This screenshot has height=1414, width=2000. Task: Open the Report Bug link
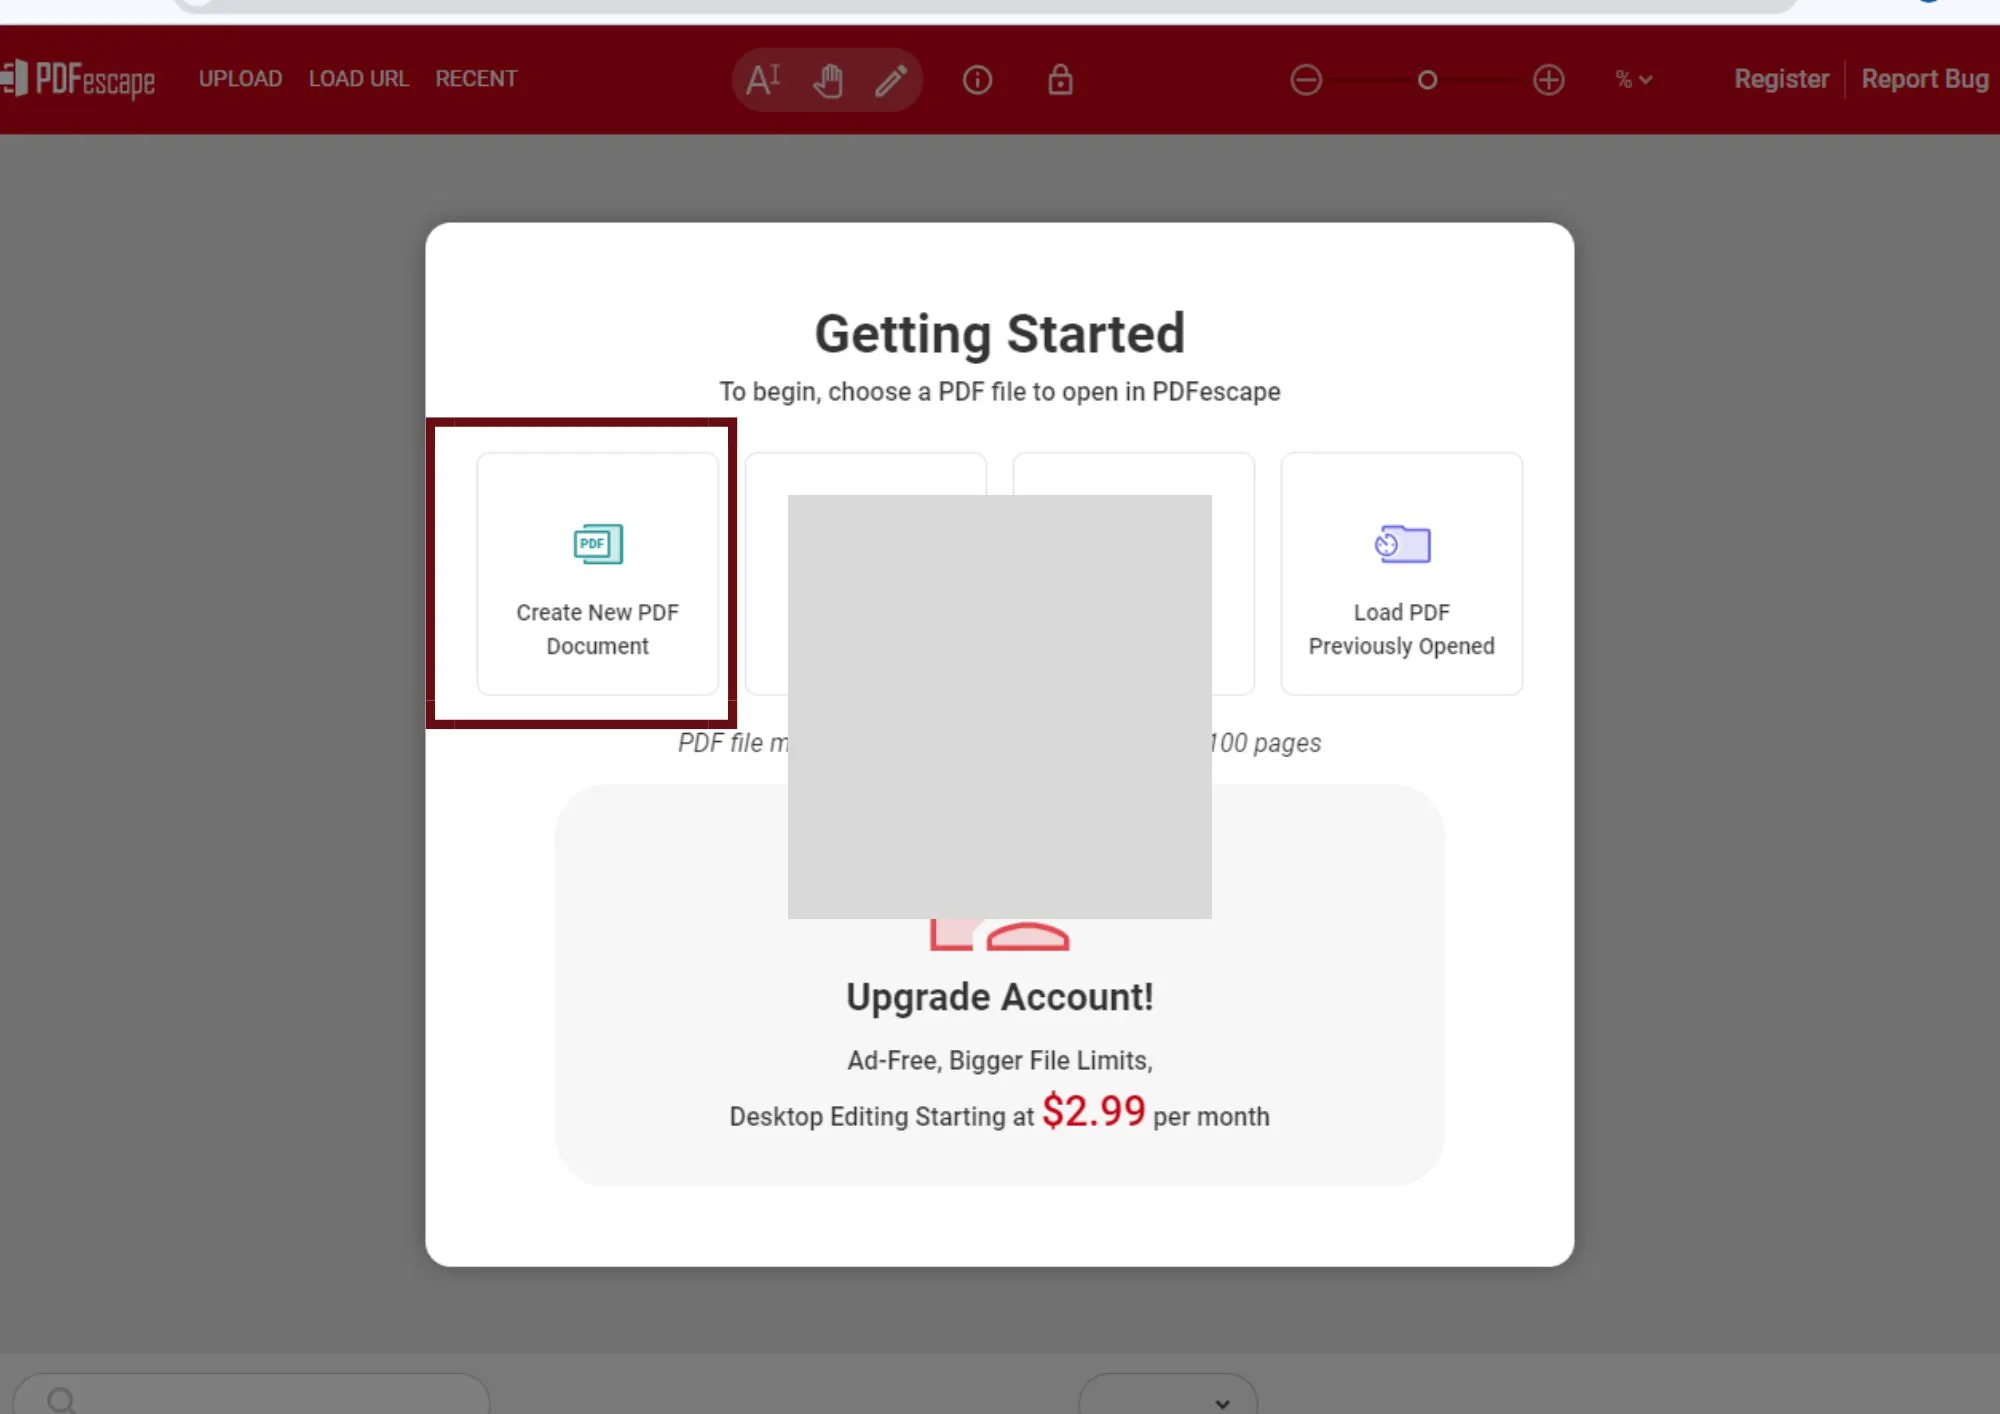[1925, 79]
